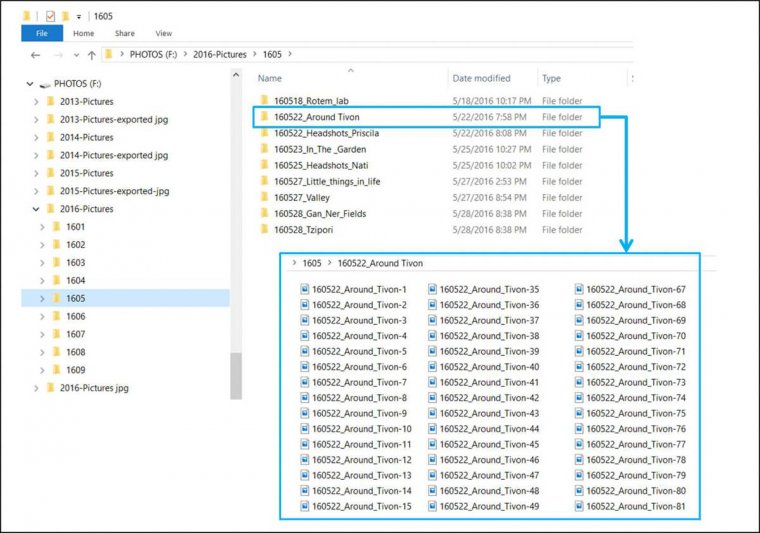Click the 160522_Around_Tivon-72 image file icon
Image resolution: width=760 pixels, height=533 pixels.
click(579, 367)
